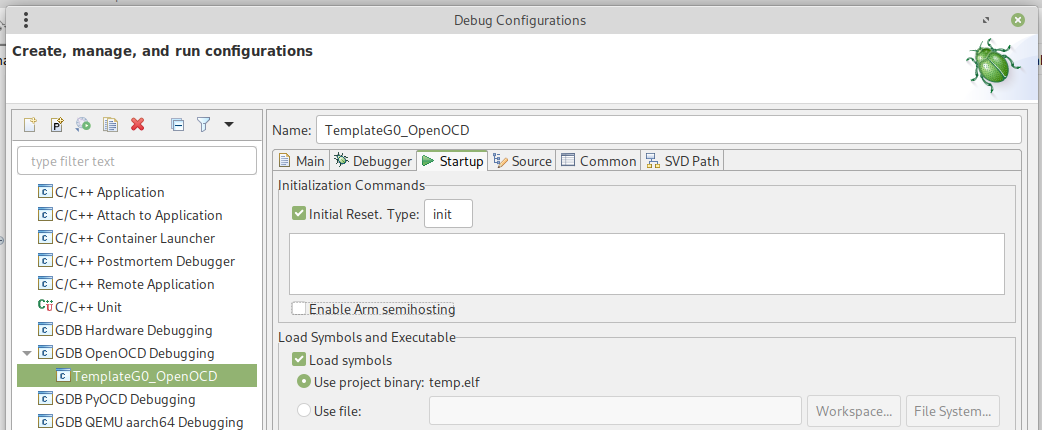Open the window menu with three dots
The height and width of the screenshot is (430, 1042).
pyautogui.click(x=25, y=20)
